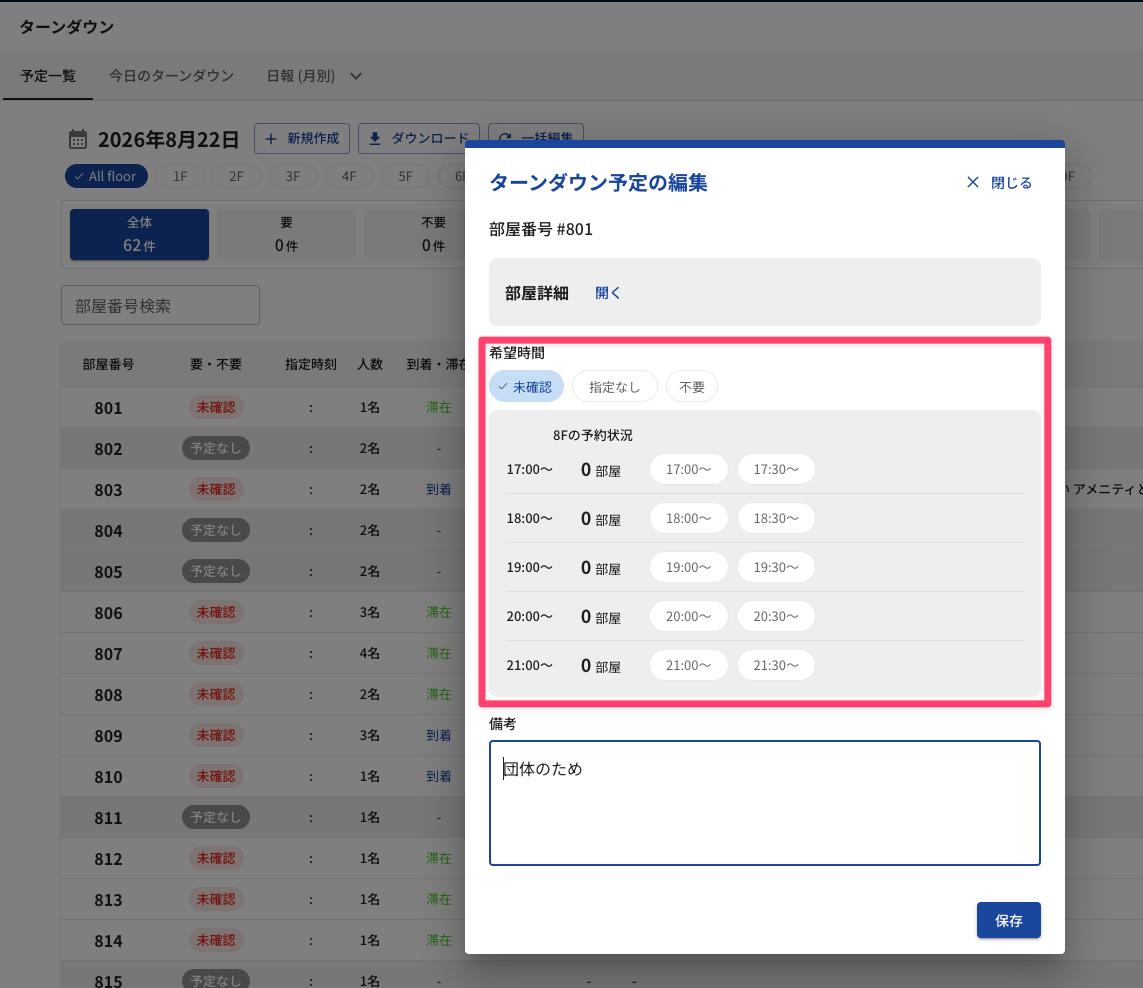Click the 4名 cell in row 807

[x=369, y=653]
